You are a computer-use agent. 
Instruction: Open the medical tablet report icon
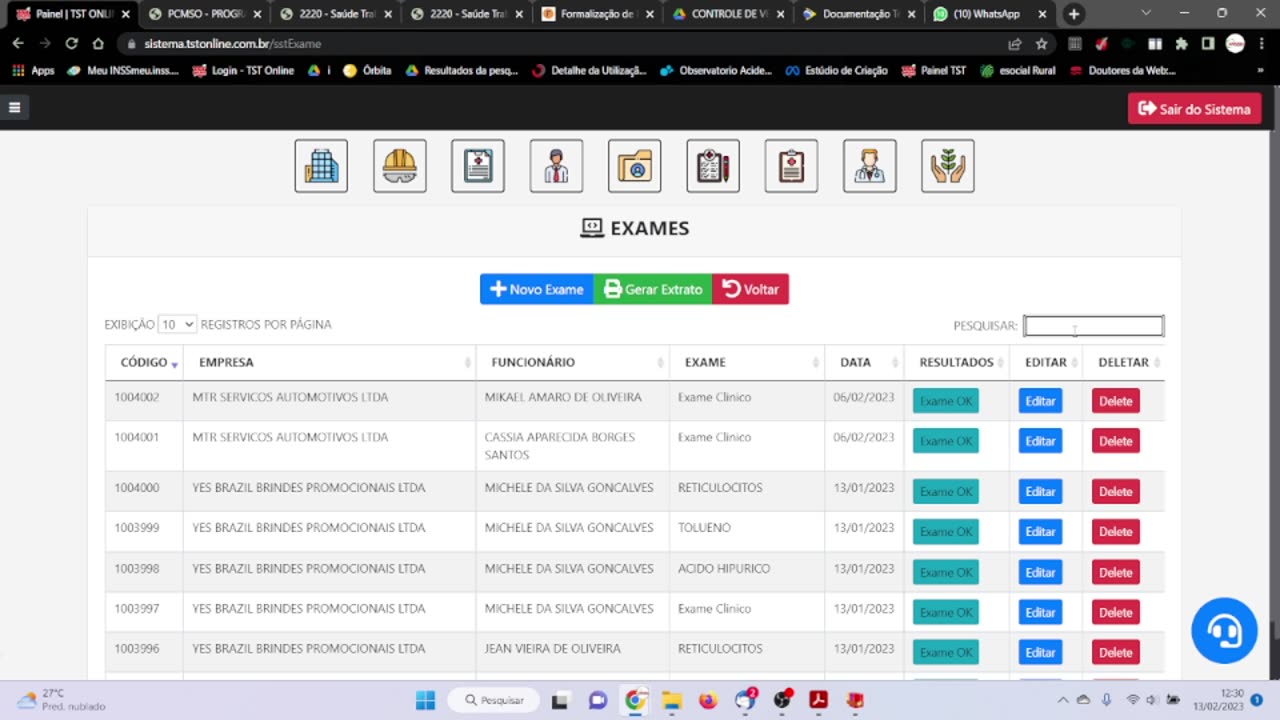pos(478,166)
